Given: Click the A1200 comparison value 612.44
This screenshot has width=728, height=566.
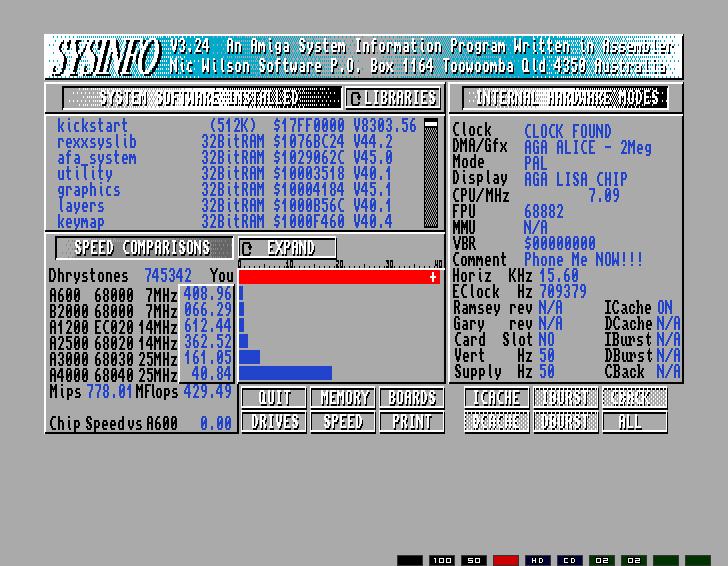Looking at the screenshot, I should [x=208, y=326].
